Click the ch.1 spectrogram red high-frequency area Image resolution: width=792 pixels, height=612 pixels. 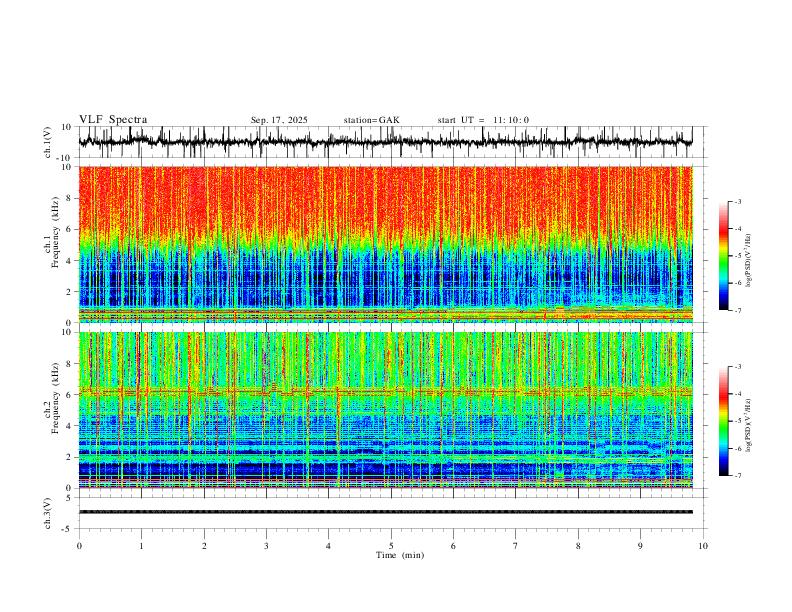pyautogui.click(x=386, y=199)
